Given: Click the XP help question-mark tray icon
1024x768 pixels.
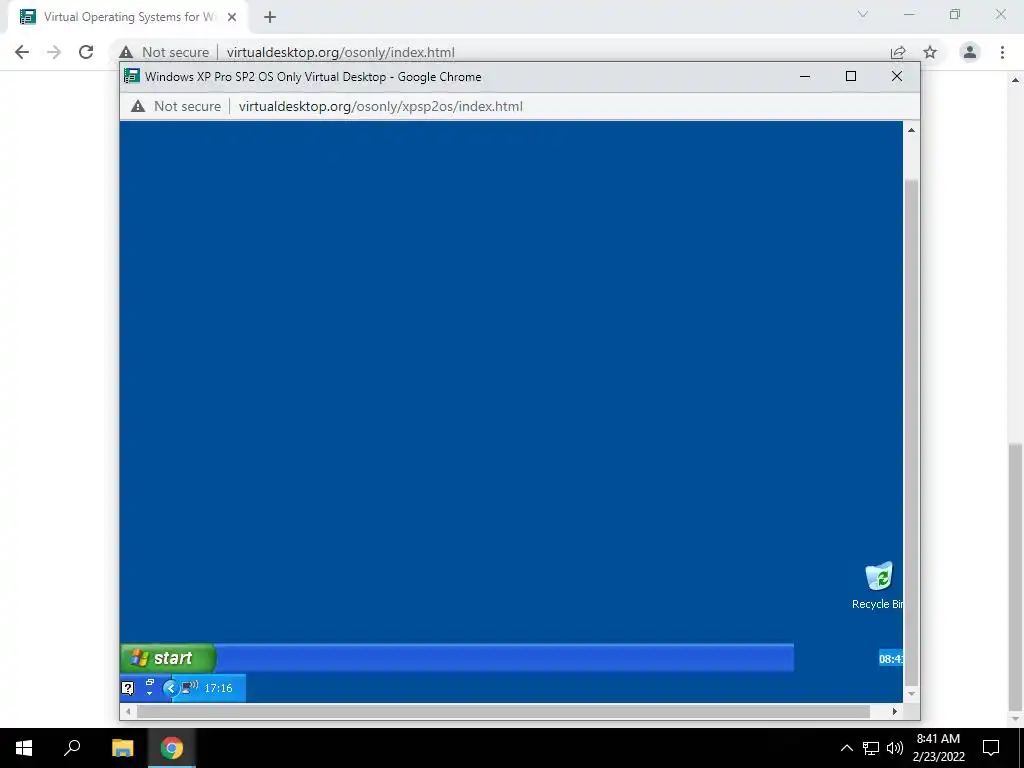Looking at the screenshot, I should point(128,688).
